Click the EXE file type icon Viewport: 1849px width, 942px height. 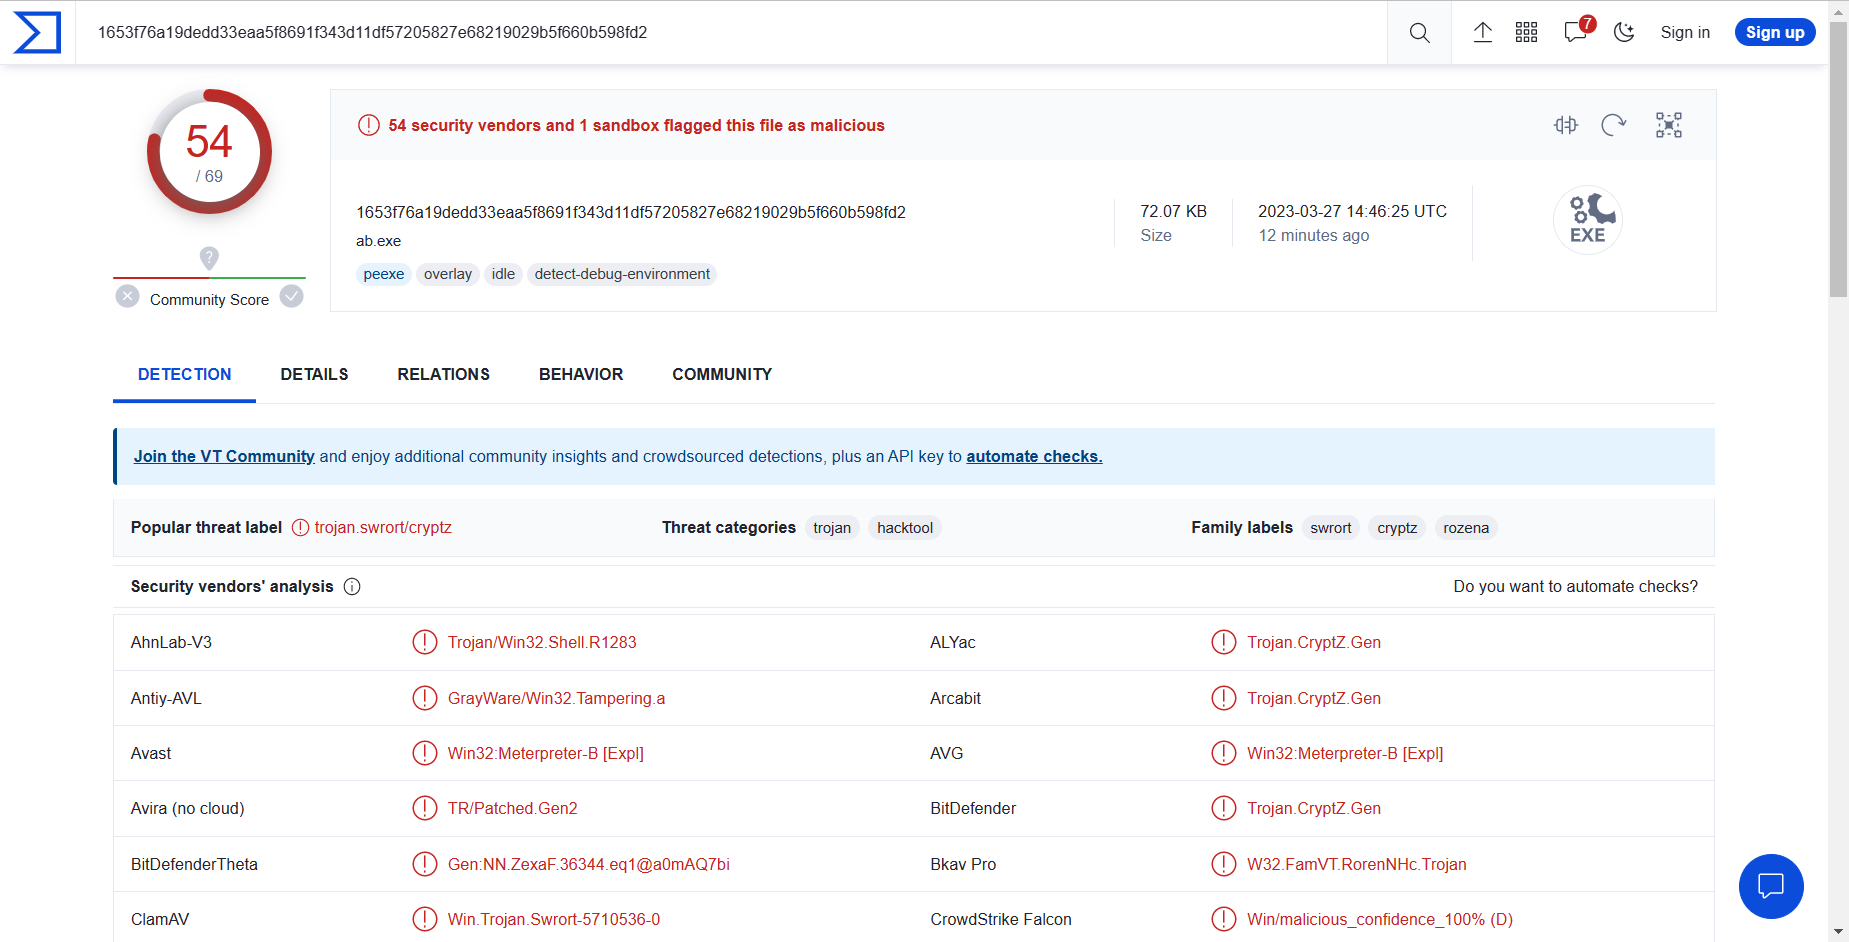tap(1588, 220)
